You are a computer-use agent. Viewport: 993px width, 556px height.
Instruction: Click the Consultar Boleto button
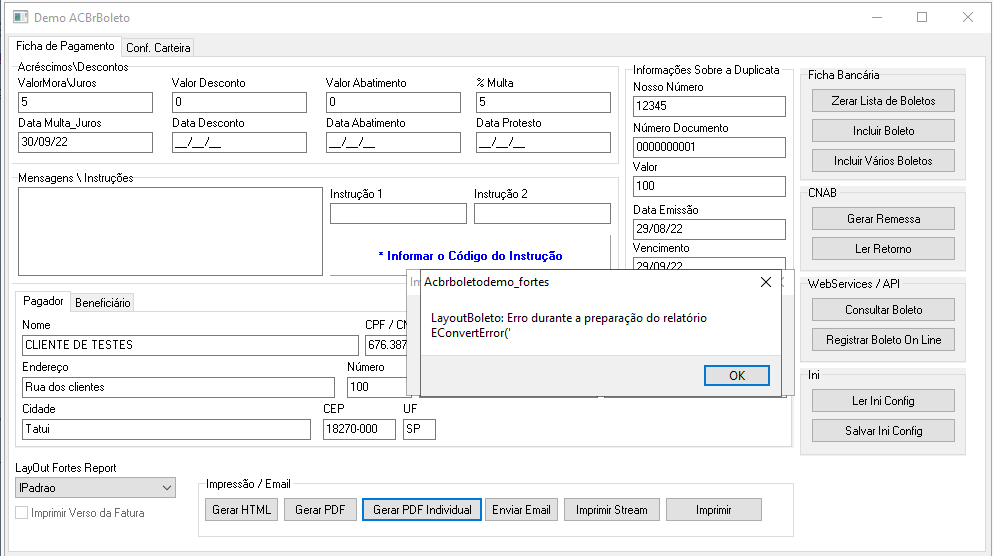[x=883, y=310]
